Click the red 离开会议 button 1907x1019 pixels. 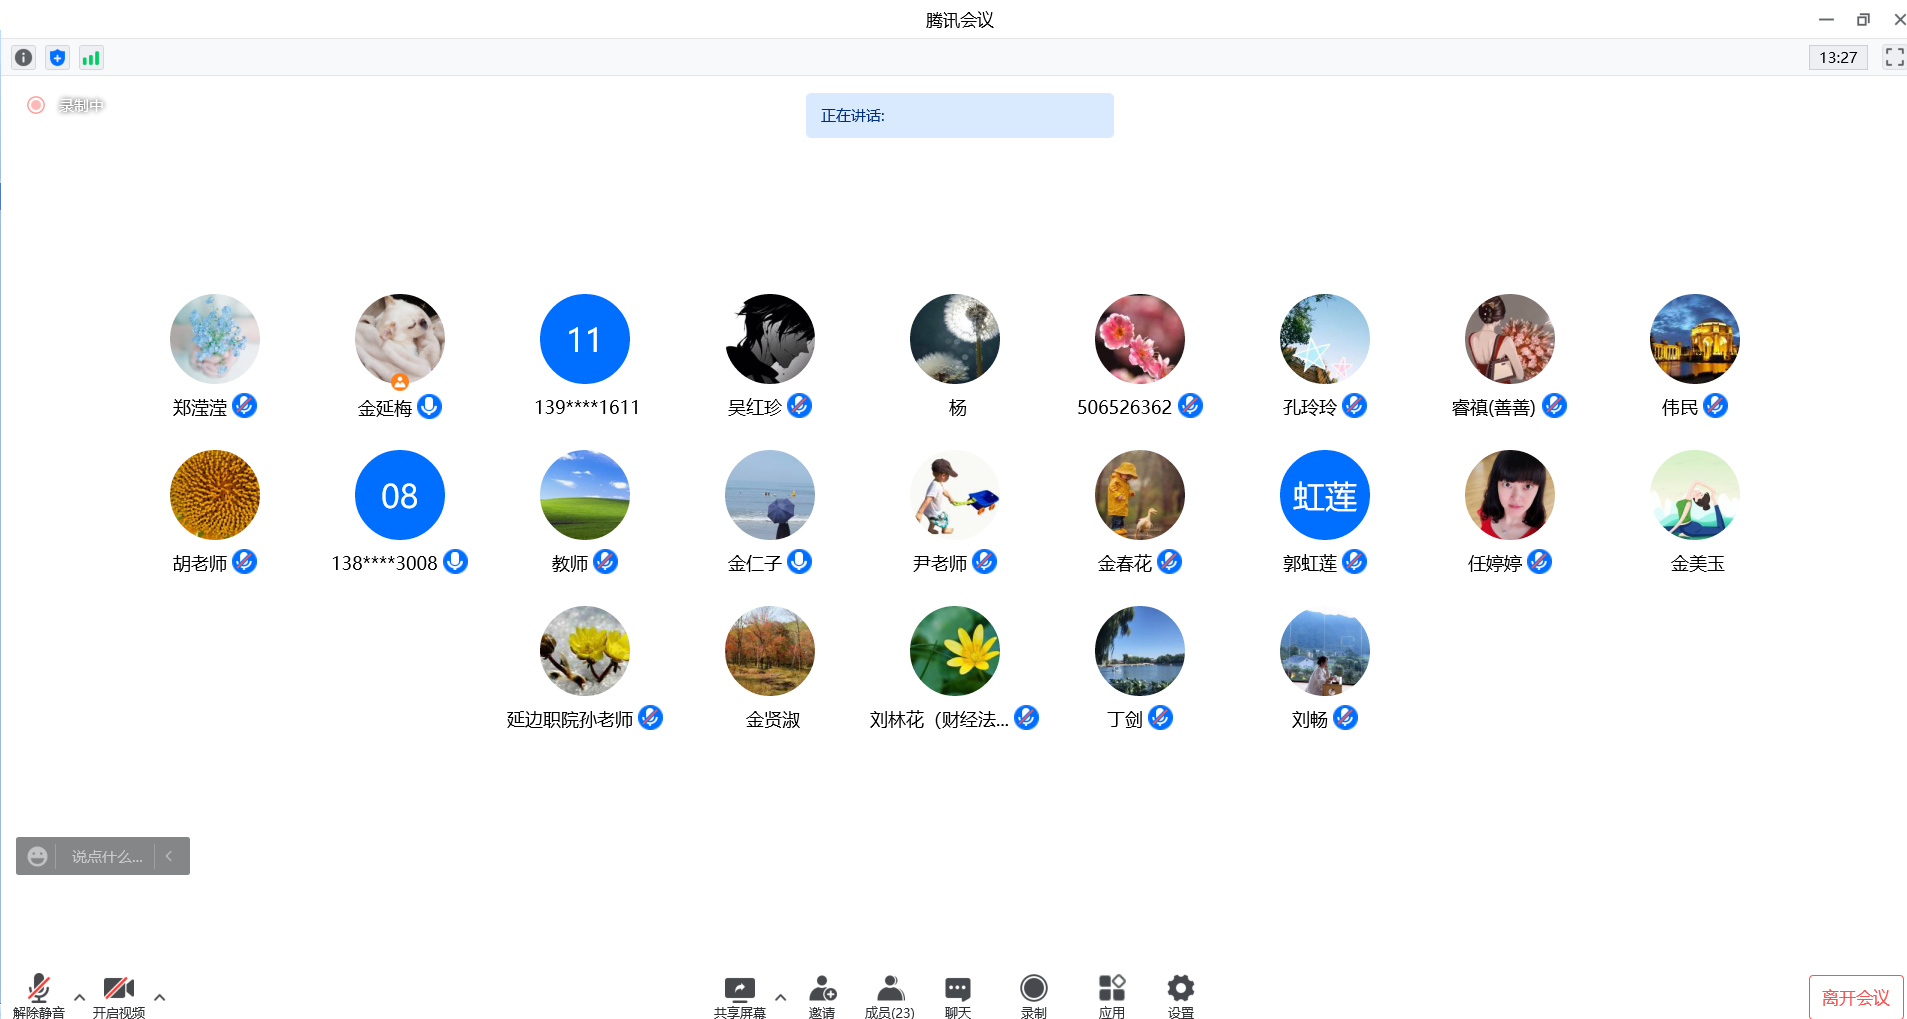[1855, 997]
